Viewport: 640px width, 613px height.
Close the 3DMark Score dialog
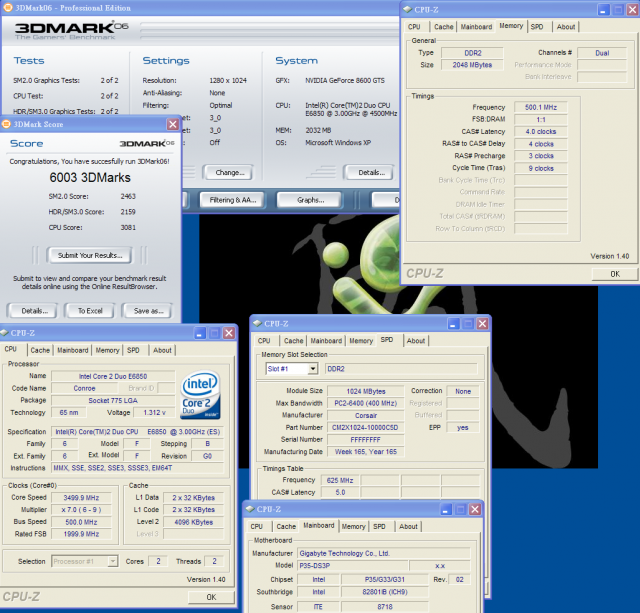[x=173, y=124]
